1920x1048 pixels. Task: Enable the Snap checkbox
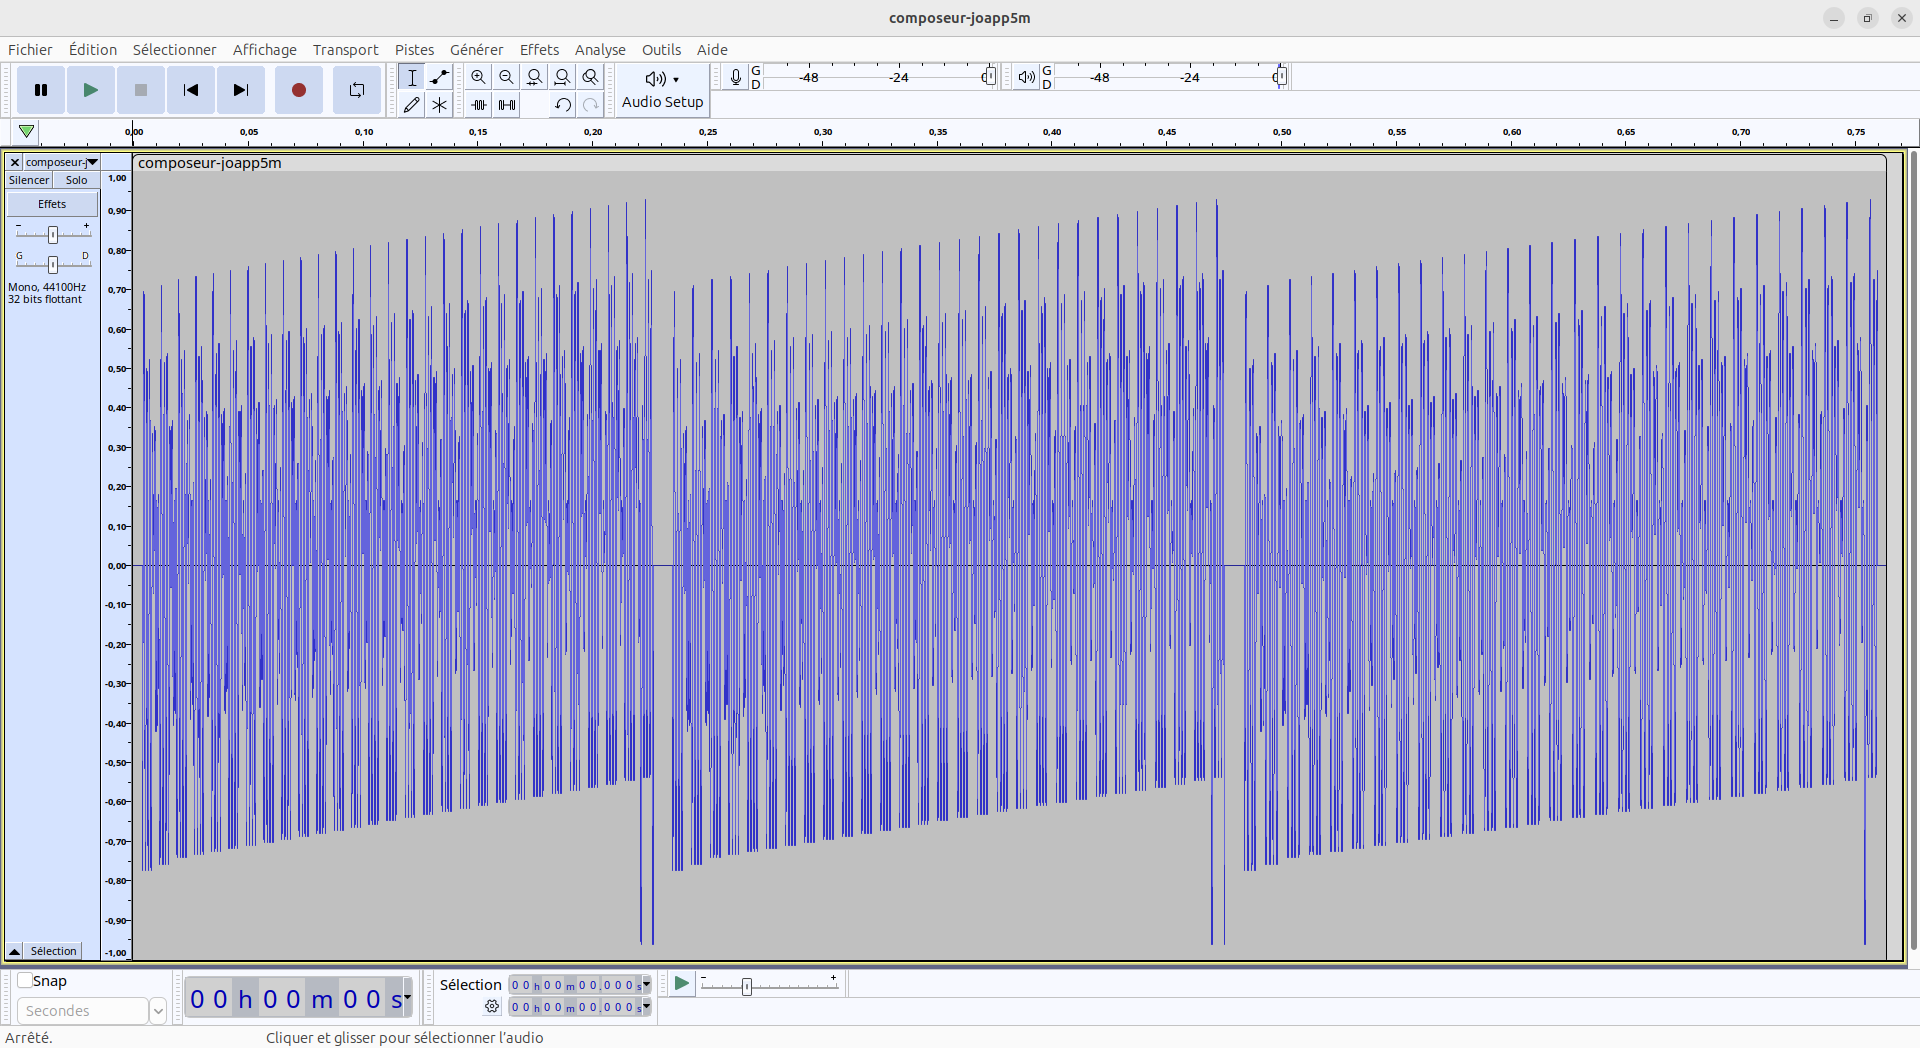25,981
